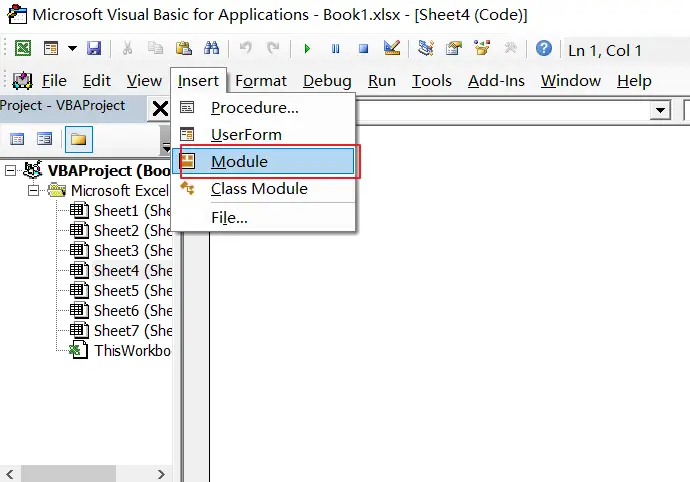Click project pane scrollbar right arrow
Viewport: 690px width, 482px height.
click(x=161, y=474)
